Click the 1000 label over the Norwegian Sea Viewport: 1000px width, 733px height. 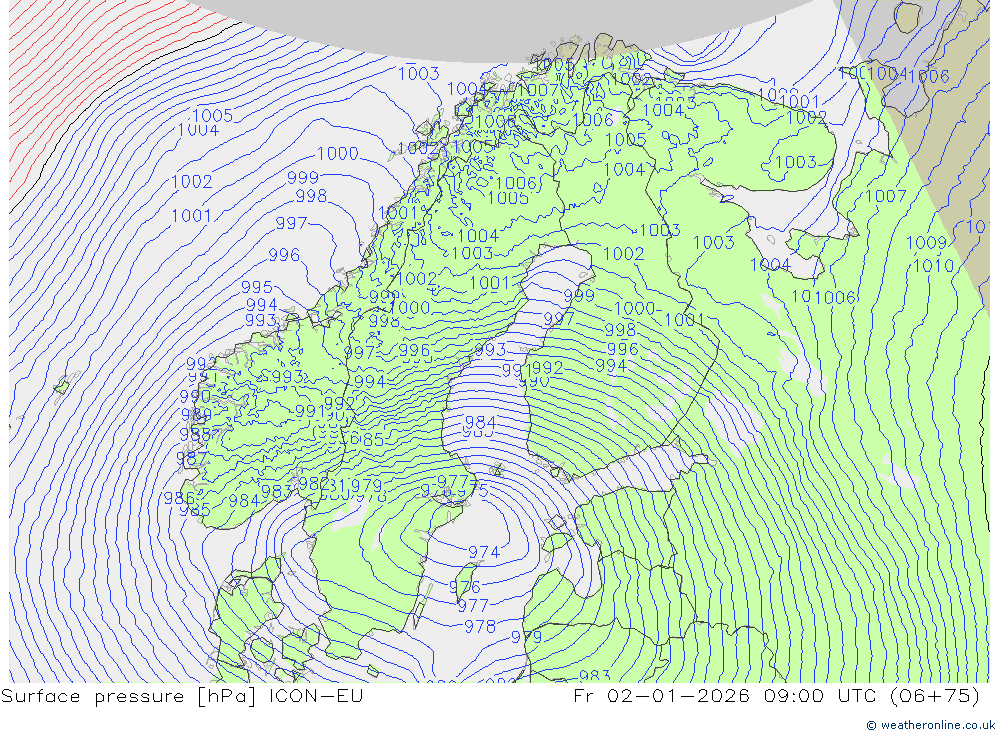pos(338,154)
